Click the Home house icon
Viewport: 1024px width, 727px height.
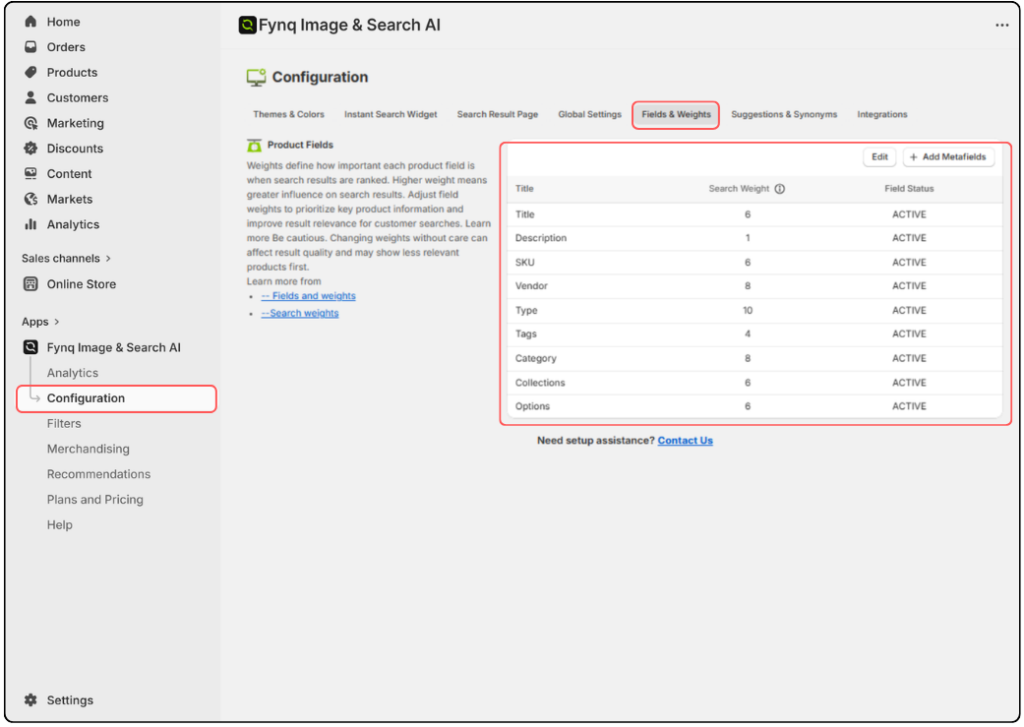(30, 22)
